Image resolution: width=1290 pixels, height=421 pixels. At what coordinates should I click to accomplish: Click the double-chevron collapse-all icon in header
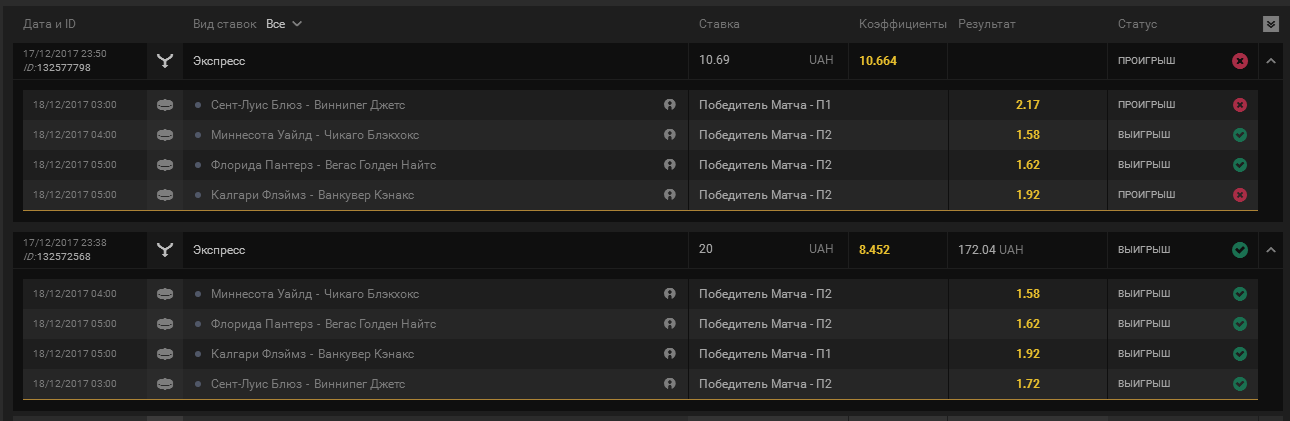coord(1271,24)
